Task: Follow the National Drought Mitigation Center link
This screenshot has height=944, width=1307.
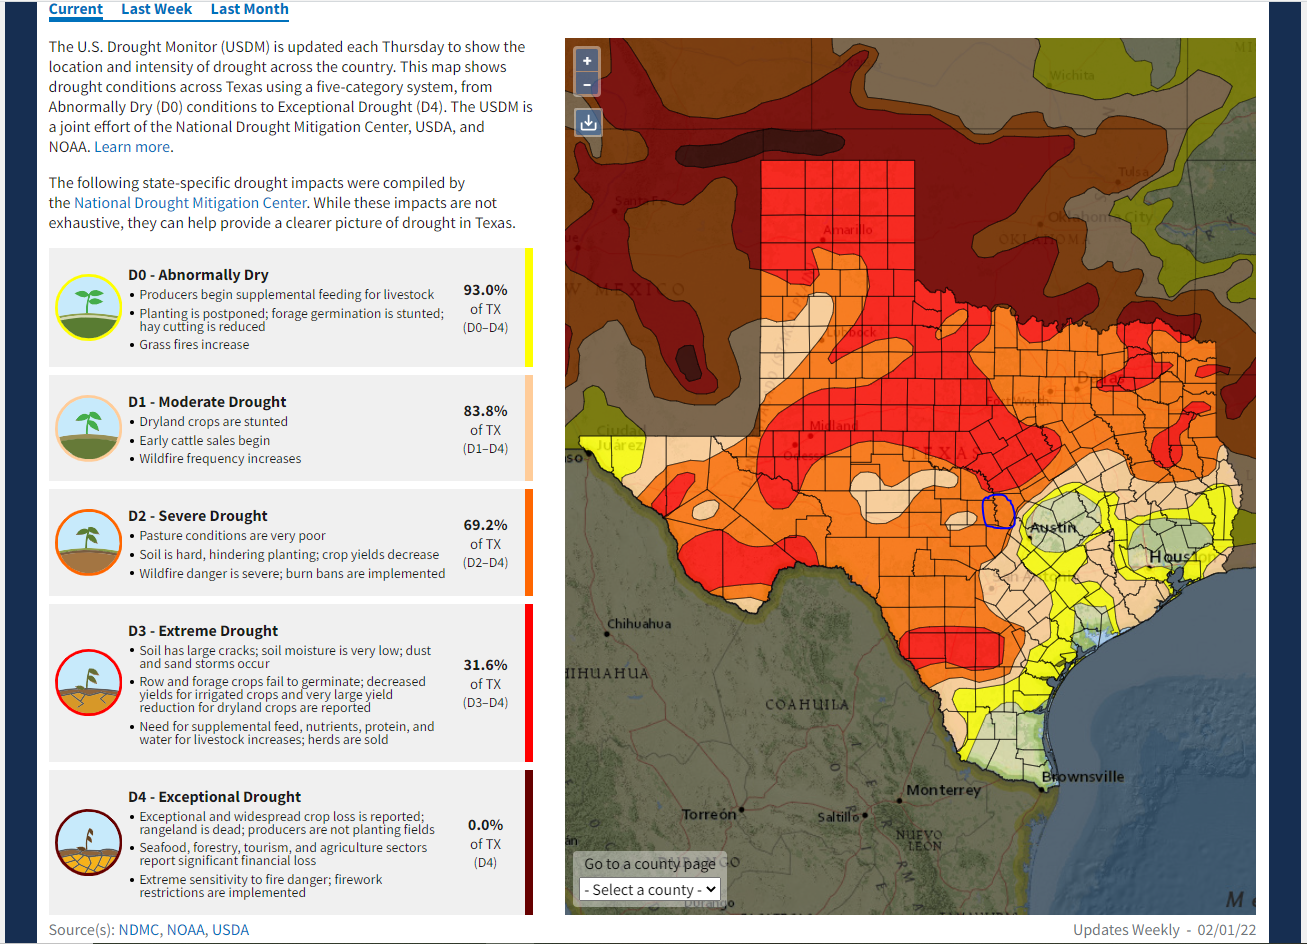Action: 190,203
